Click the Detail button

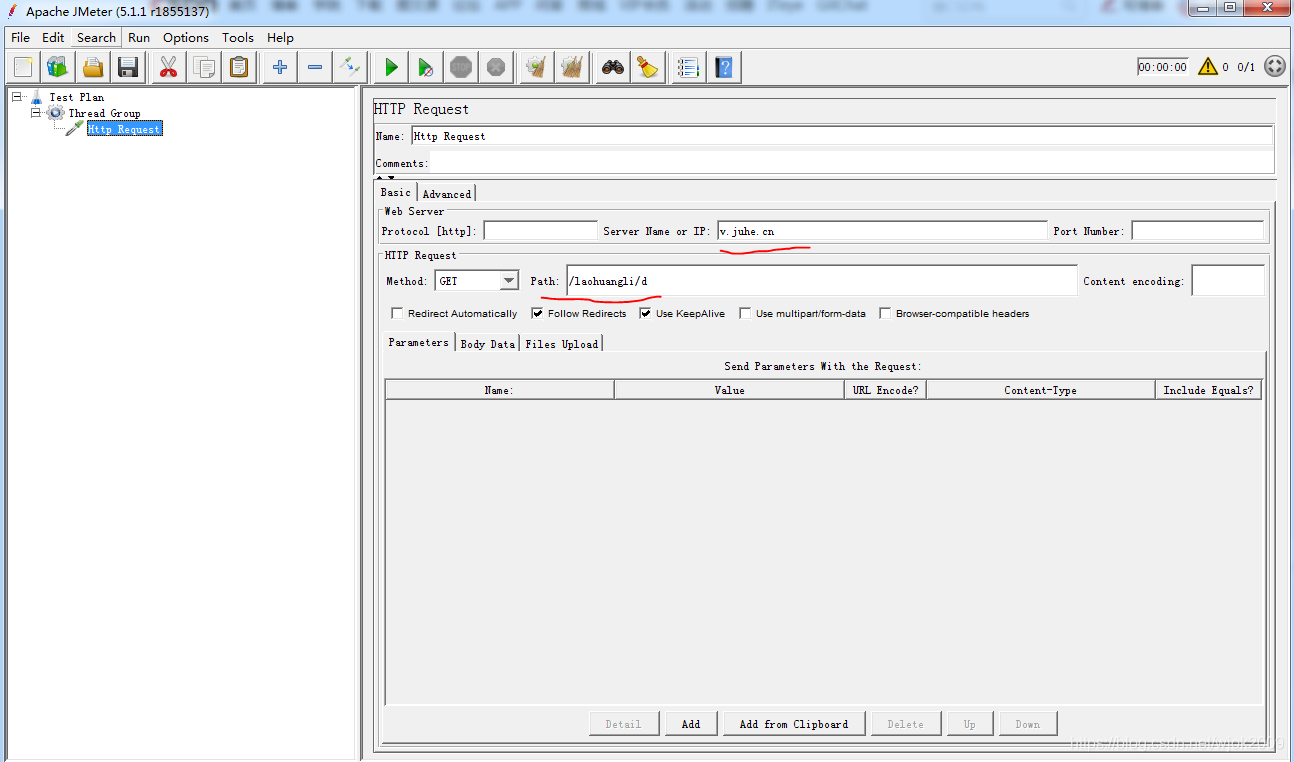coord(623,724)
